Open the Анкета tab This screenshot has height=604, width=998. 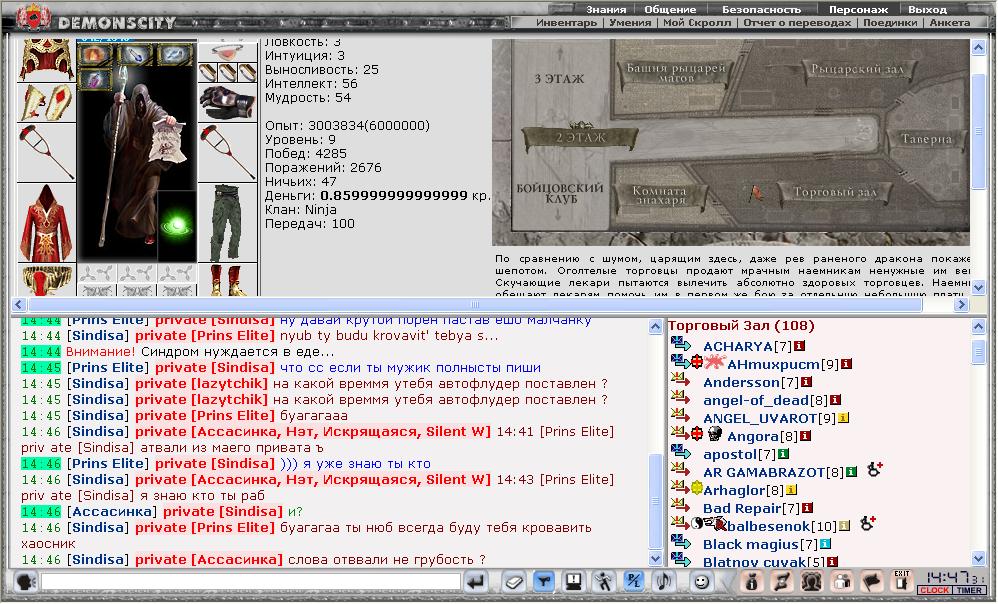950,22
